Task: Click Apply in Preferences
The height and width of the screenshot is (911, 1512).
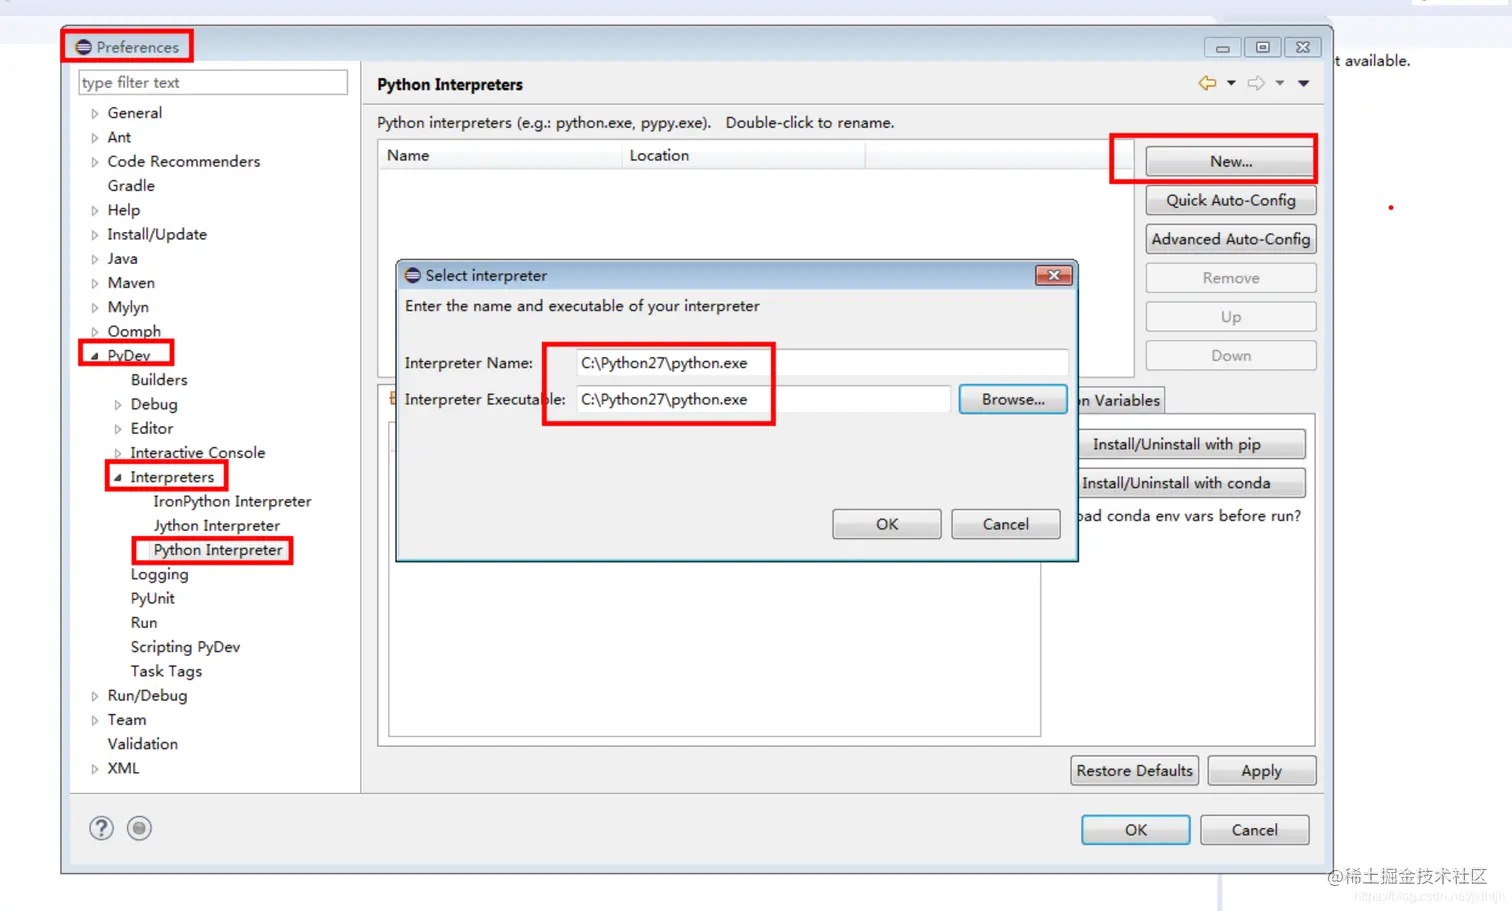Action: pyautogui.click(x=1262, y=771)
